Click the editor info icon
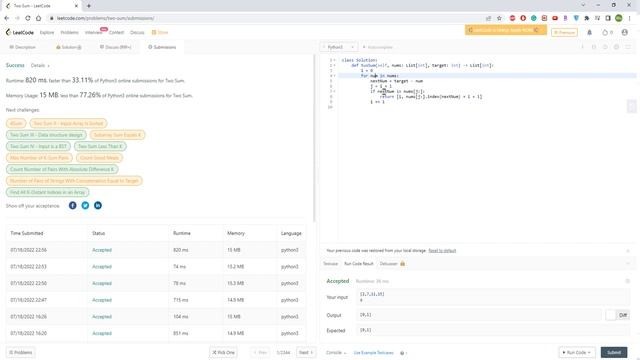Image resolution: width=640 pixels, height=360 pixels. pos(582,47)
